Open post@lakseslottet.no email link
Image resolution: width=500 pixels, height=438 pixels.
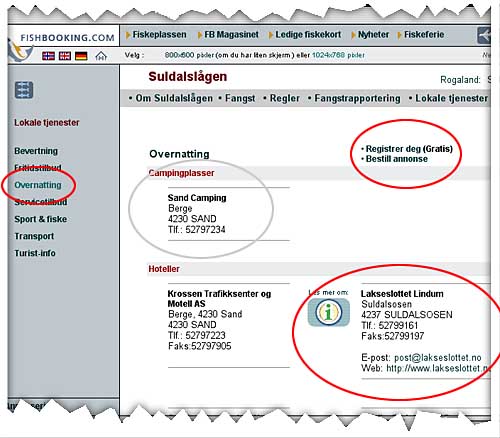(x=438, y=358)
